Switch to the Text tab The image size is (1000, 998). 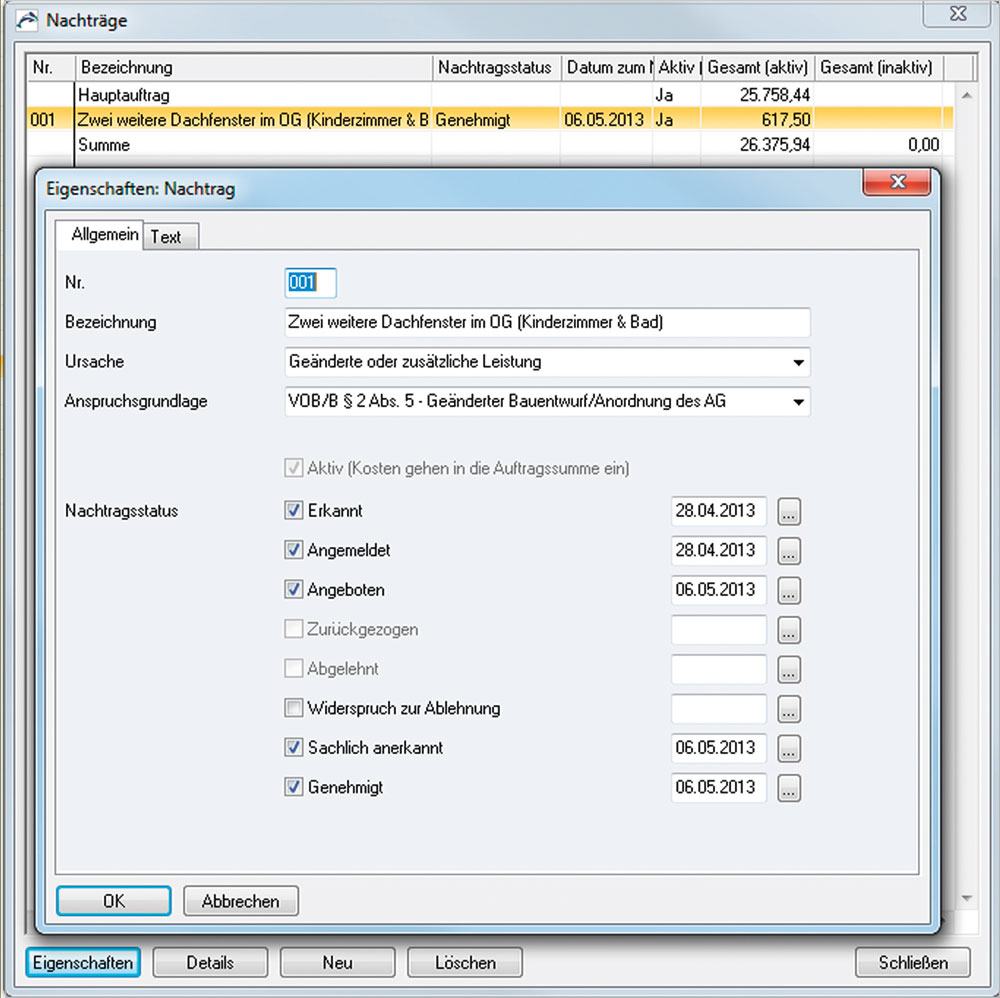click(166, 237)
